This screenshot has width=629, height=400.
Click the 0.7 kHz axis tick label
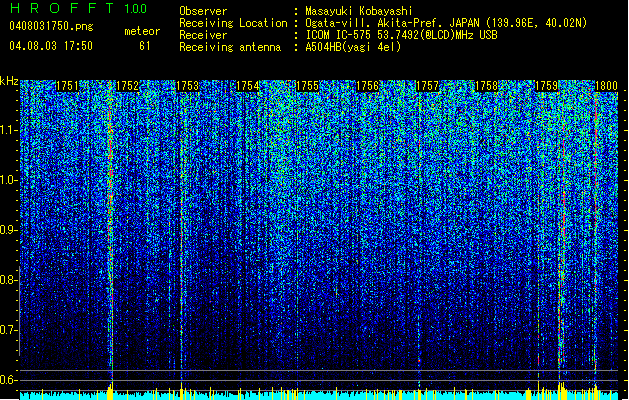8,330
